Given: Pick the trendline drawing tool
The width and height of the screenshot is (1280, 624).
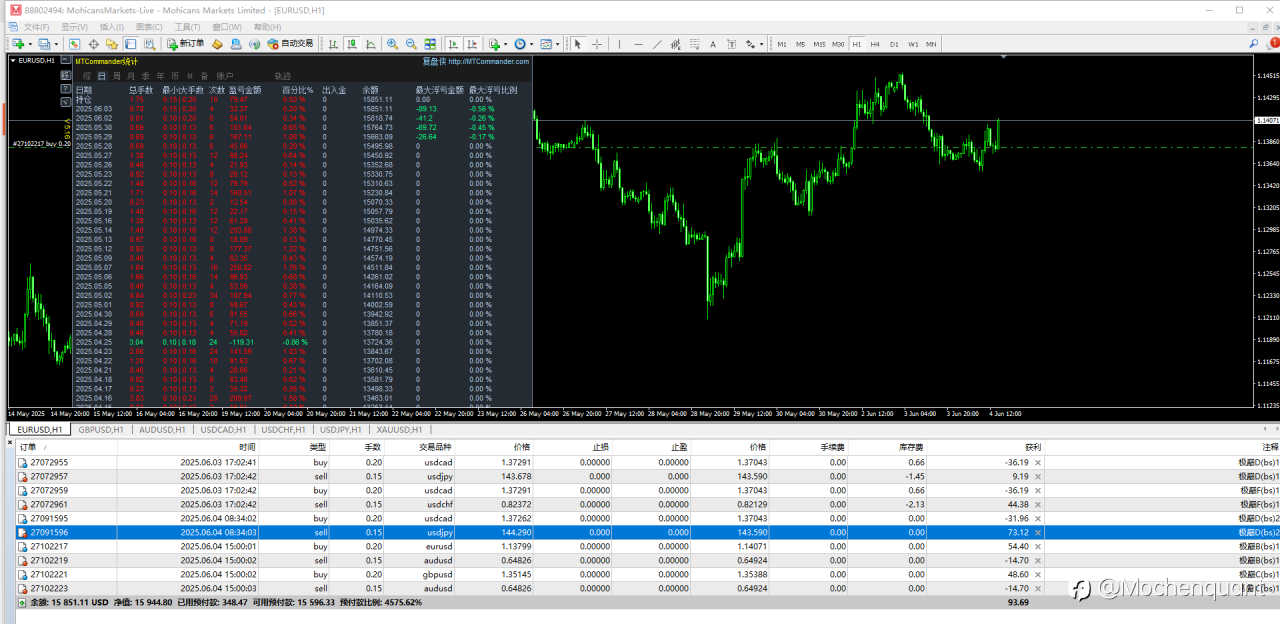Looking at the screenshot, I should (x=658, y=44).
